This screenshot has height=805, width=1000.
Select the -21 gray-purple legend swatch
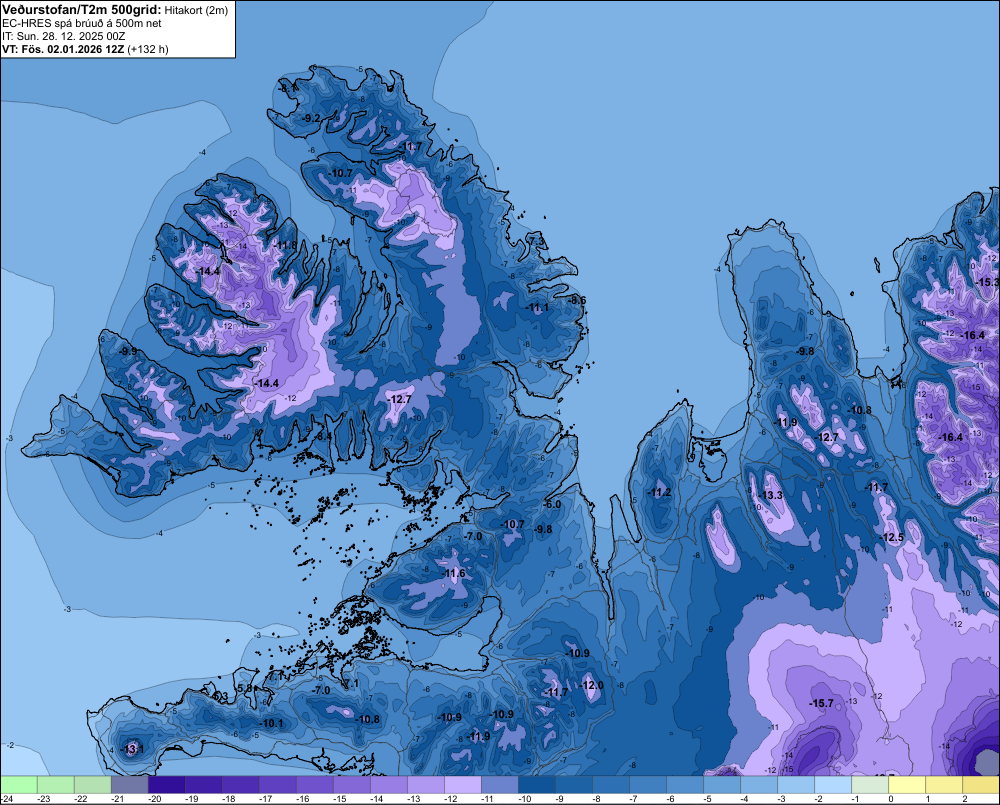[129, 784]
